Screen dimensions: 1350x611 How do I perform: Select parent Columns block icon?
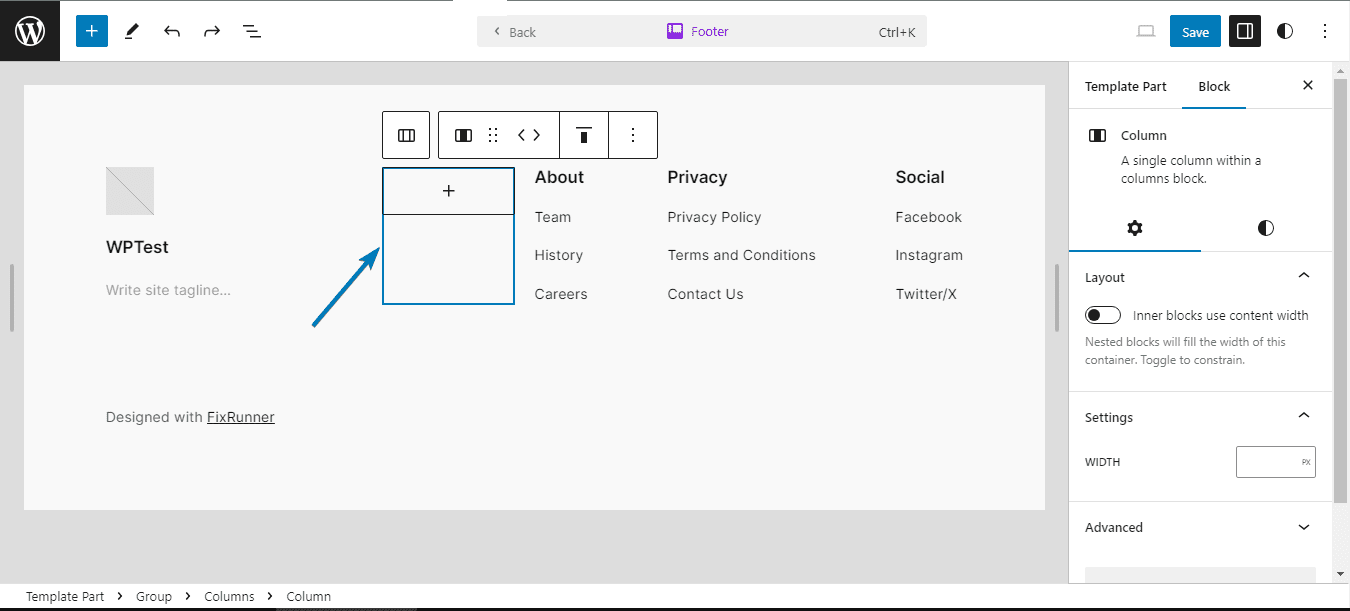(x=406, y=135)
